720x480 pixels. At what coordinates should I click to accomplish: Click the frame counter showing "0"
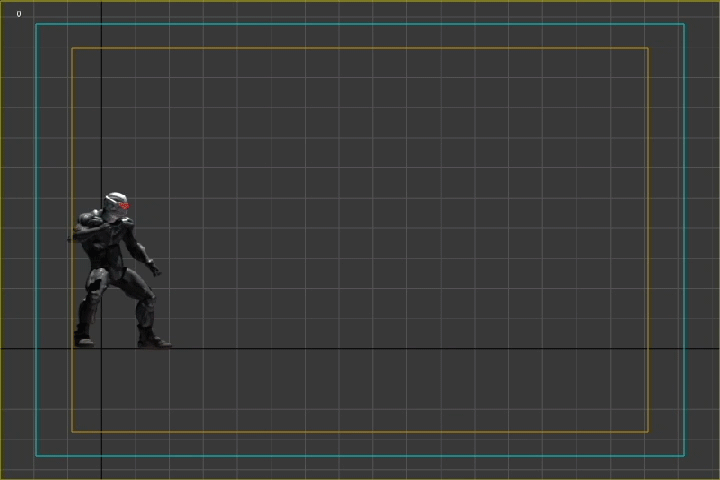click(x=19, y=14)
